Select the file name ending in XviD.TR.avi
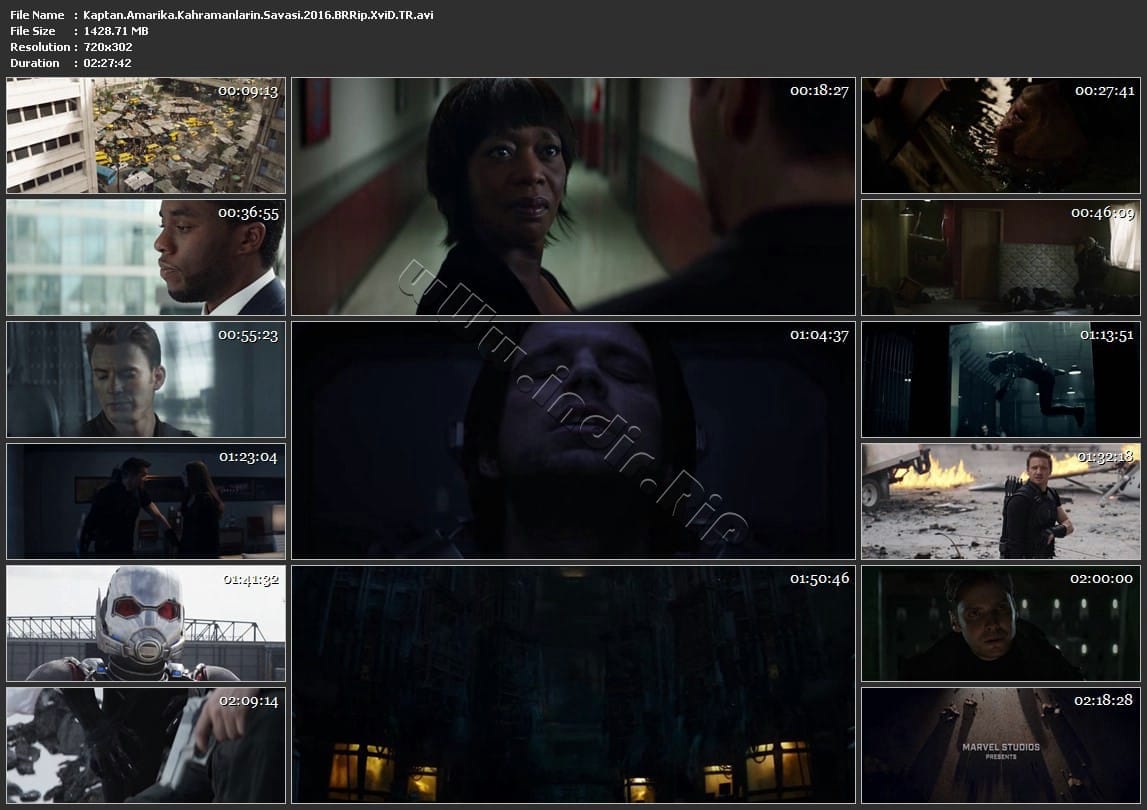This screenshot has width=1147, height=810. coord(258,15)
